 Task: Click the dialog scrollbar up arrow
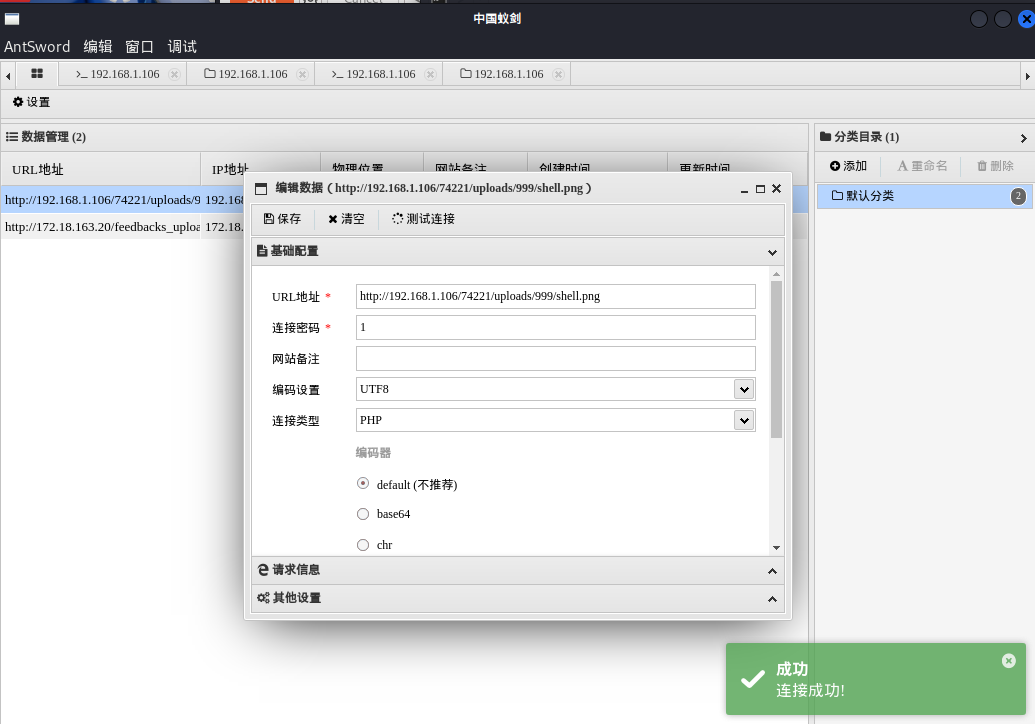[776, 274]
